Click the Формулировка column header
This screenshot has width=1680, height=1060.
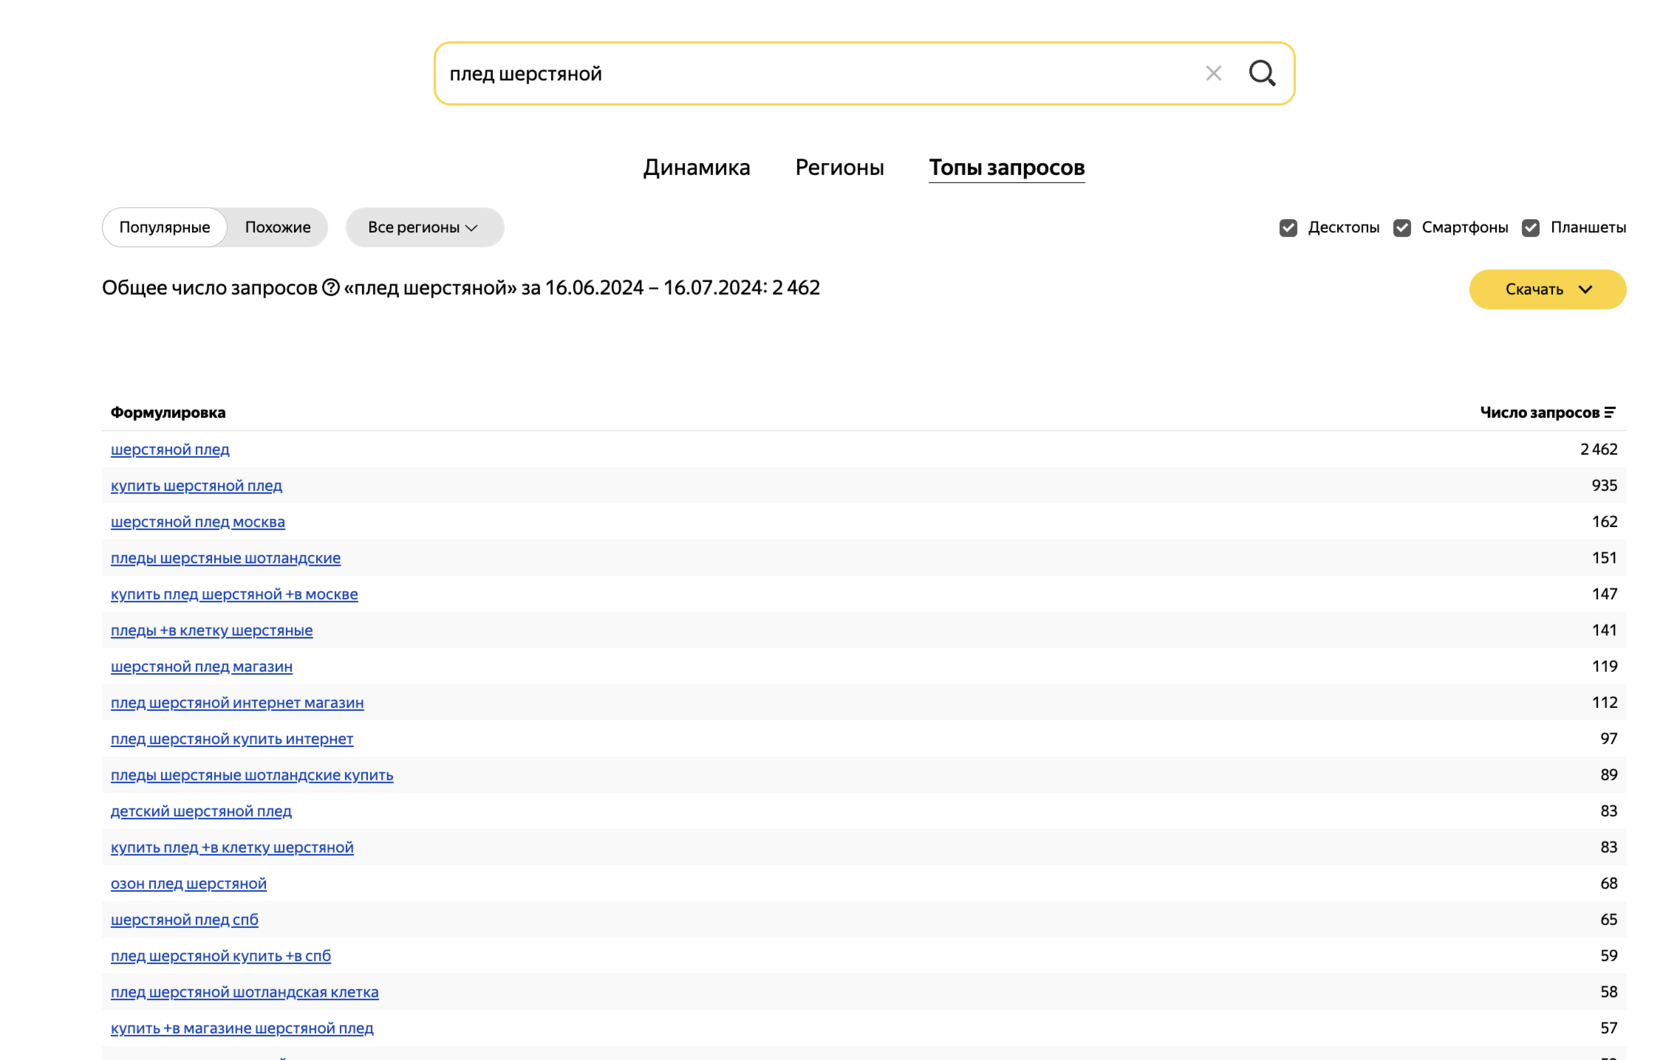[x=168, y=412]
